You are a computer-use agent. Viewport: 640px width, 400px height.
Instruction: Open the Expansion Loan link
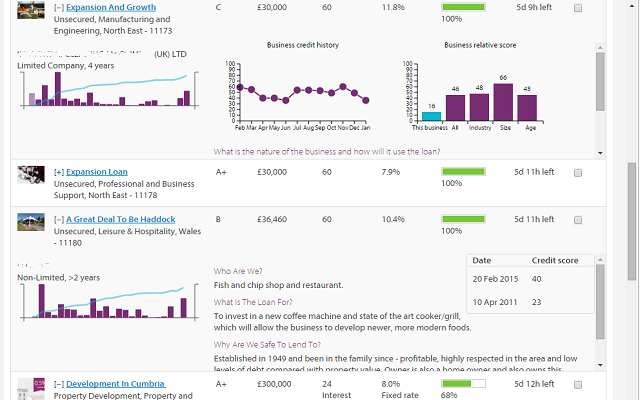click(x=97, y=172)
